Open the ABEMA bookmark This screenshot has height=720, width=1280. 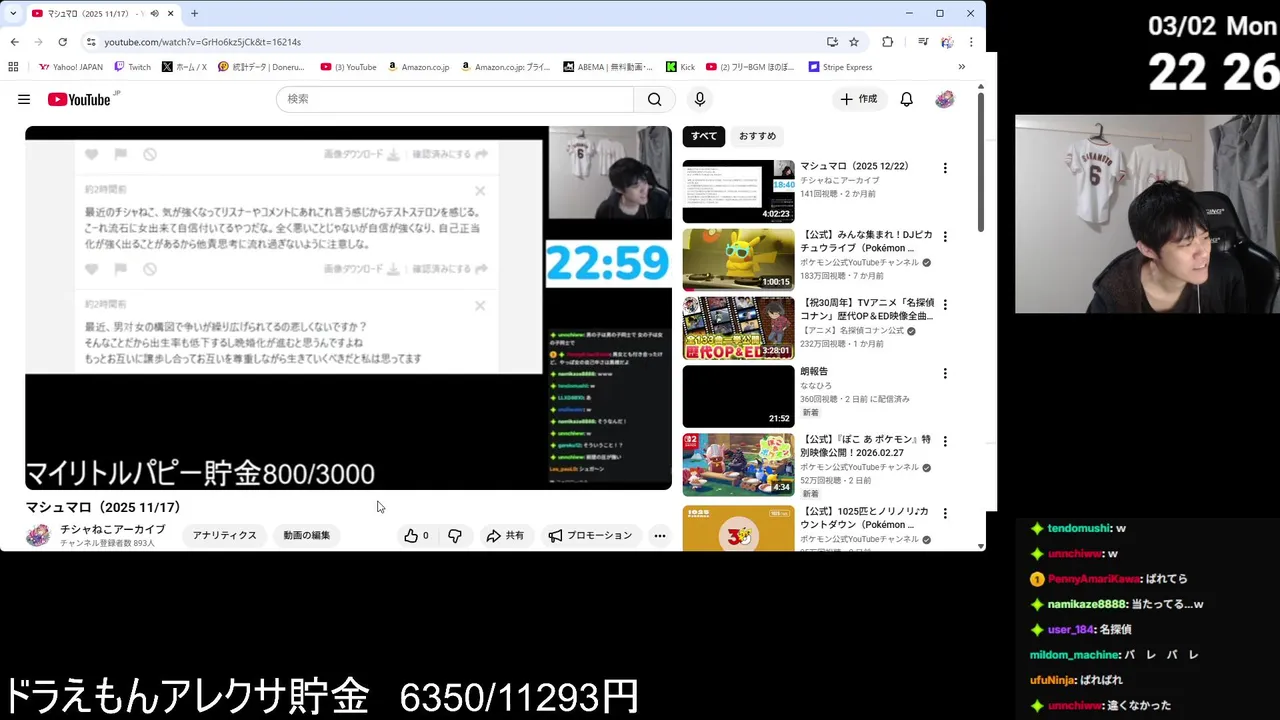click(x=607, y=67)
